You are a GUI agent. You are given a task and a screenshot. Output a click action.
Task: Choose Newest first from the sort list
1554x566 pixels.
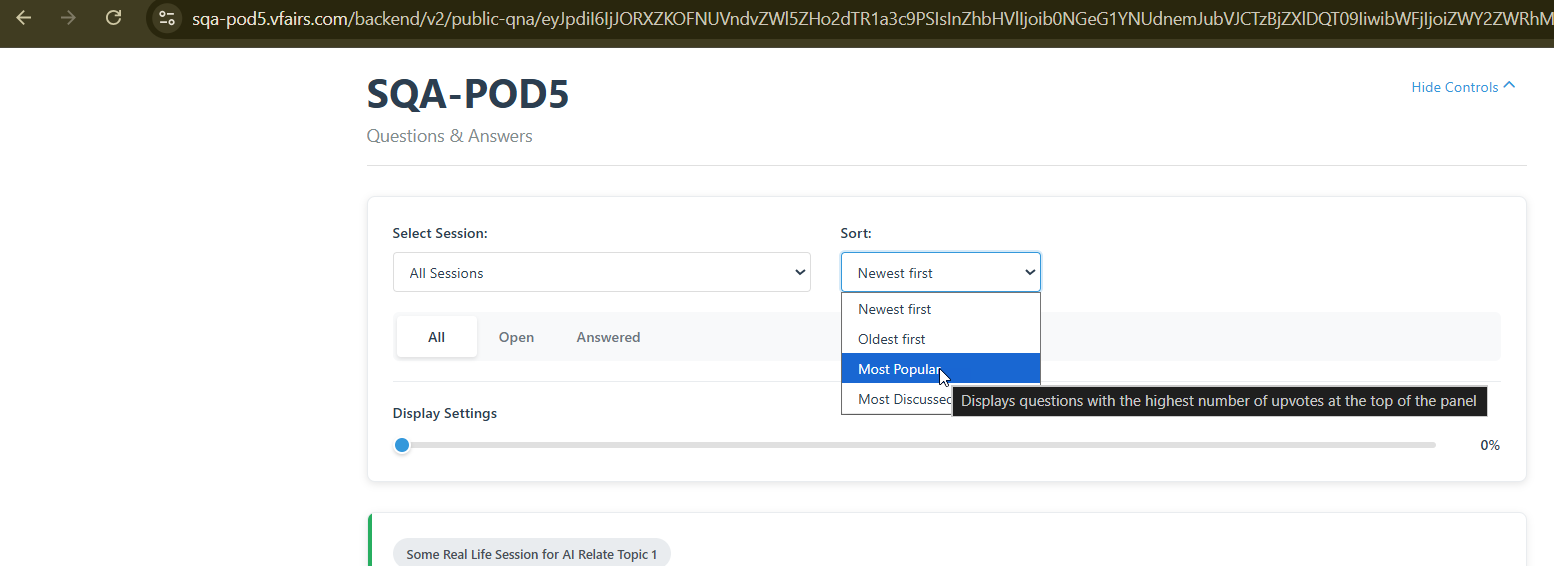click(894, 309)
